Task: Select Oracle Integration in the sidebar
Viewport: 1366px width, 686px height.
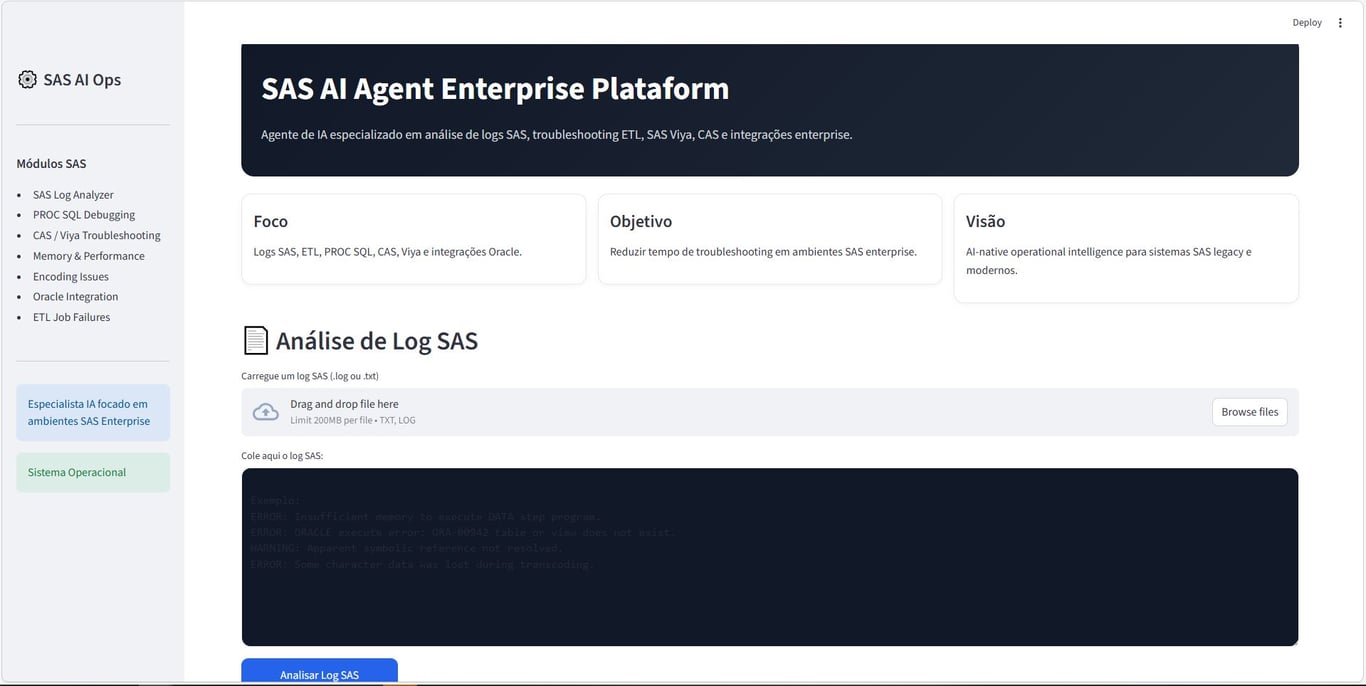Action: 76,297
